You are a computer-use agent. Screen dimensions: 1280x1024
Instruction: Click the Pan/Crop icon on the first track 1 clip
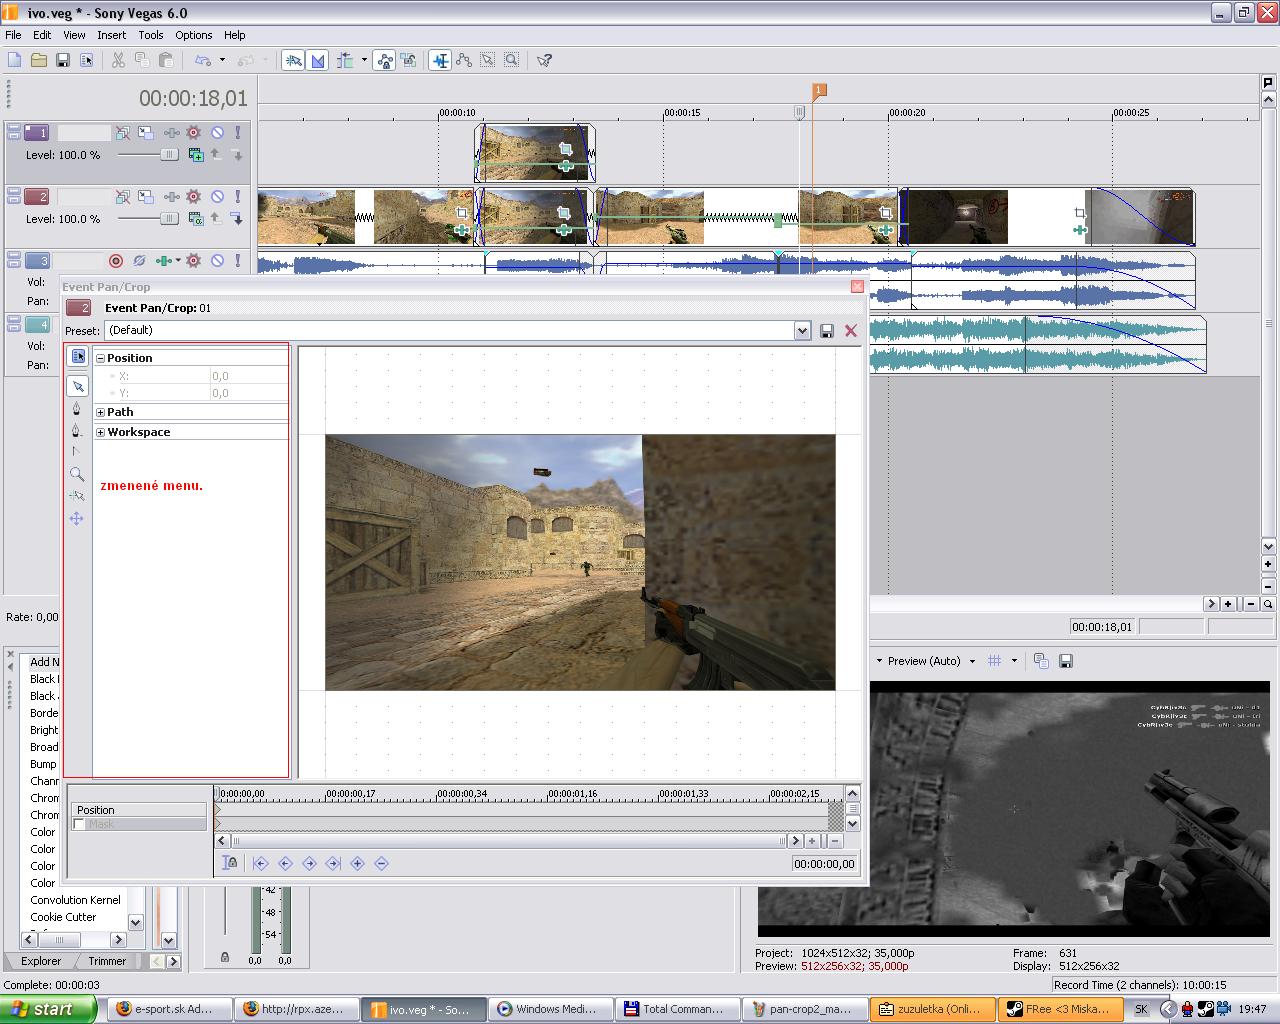tap(565, 149)
